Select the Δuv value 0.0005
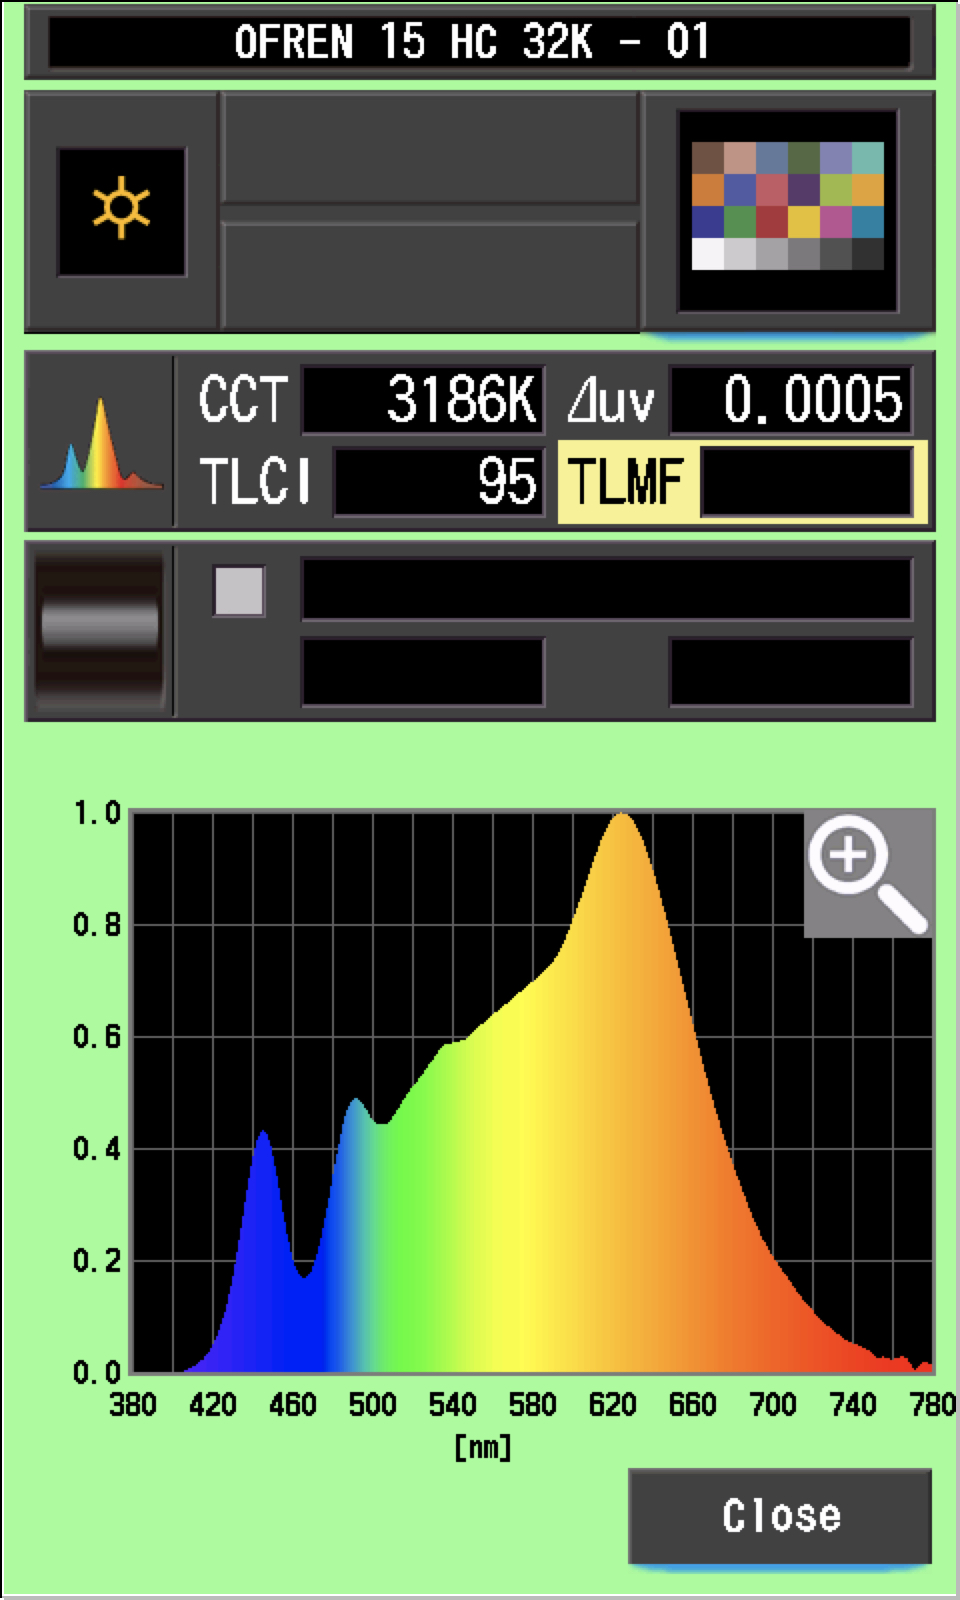960x1600 pixels. [790, 400]
